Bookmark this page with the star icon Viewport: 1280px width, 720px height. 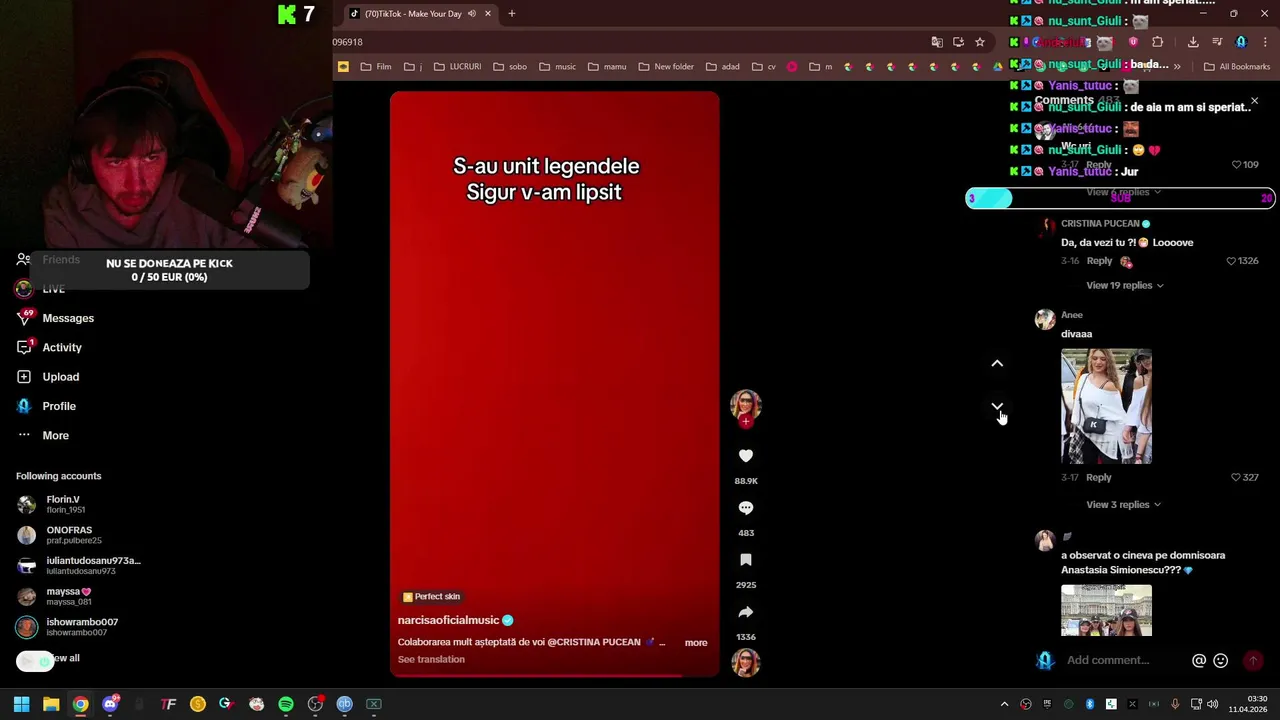980,42
